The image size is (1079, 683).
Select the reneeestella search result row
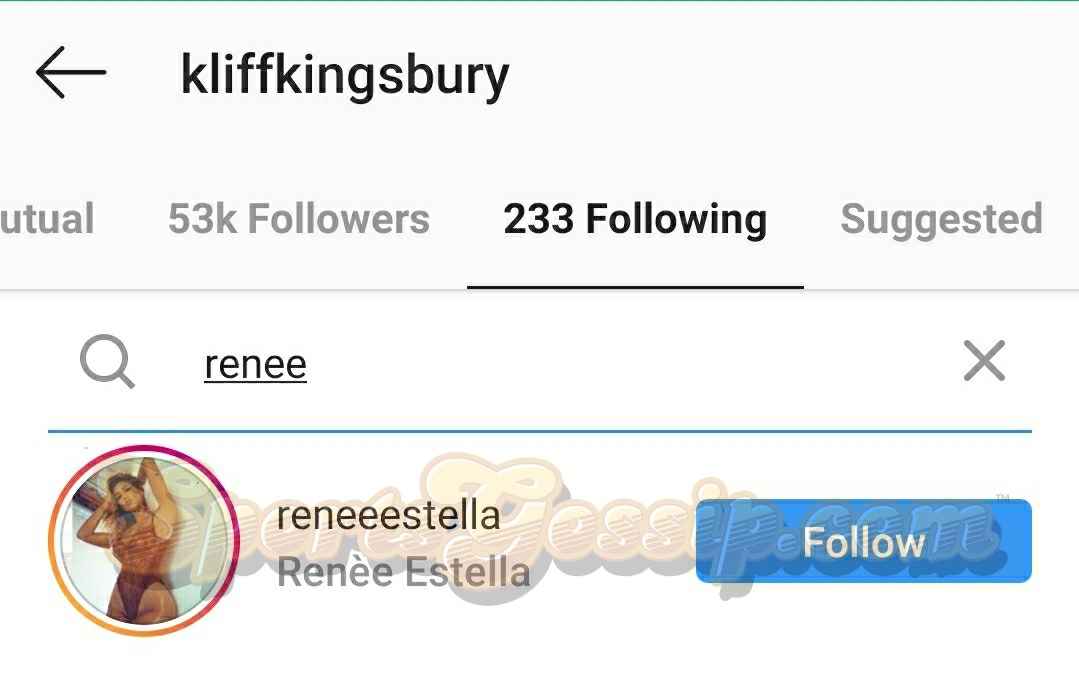[600, 600]
